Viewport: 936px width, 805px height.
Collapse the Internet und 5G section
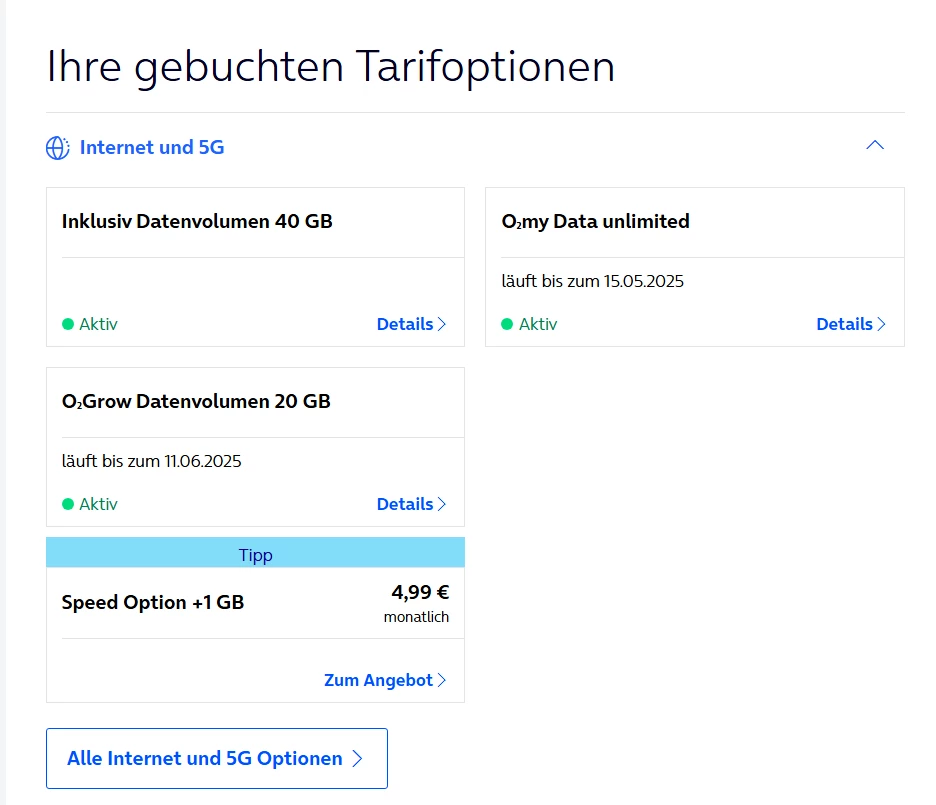[x=875, y=146]
